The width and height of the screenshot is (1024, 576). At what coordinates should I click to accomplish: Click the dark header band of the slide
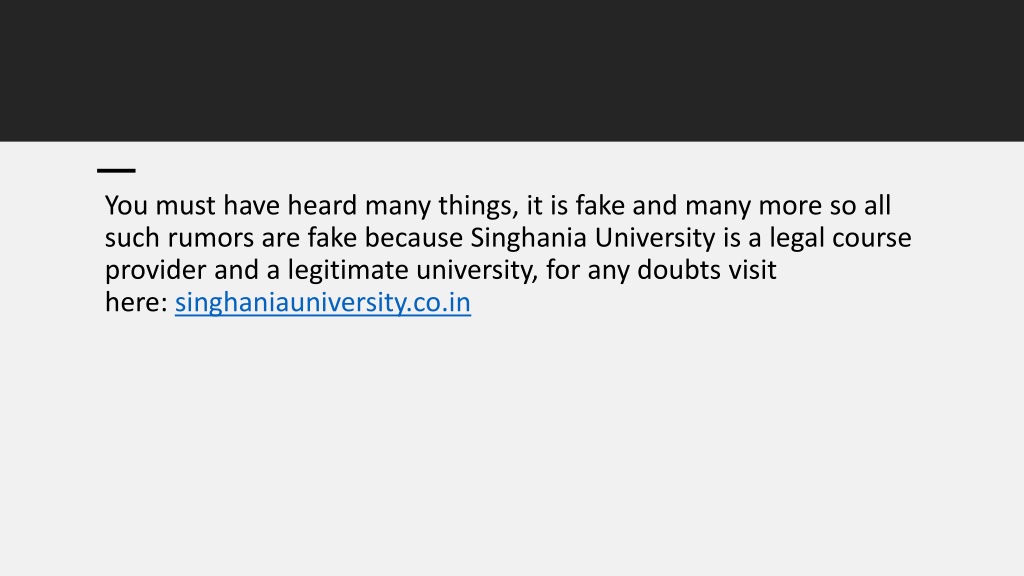(x=512, y=71)
